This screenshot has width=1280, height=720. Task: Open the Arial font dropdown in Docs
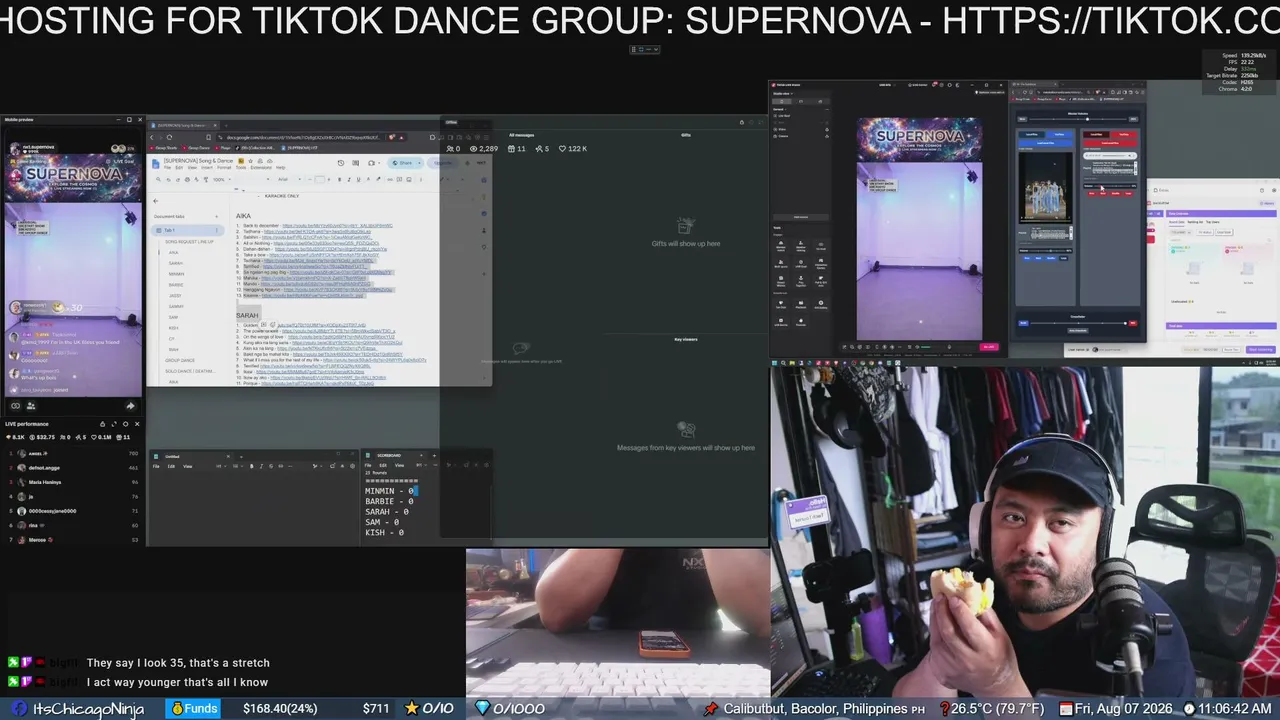[287, 180]
